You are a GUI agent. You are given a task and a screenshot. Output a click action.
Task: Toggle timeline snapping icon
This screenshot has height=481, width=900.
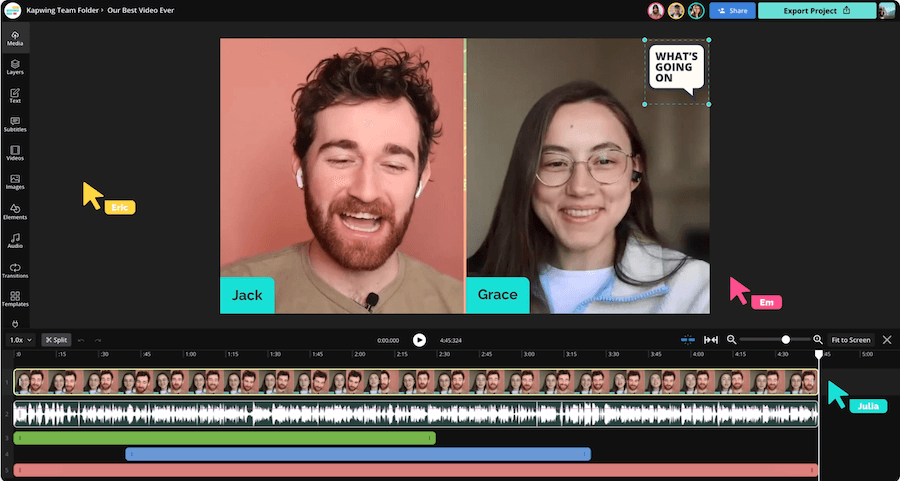pyautogui.click(x=687, y=340)
